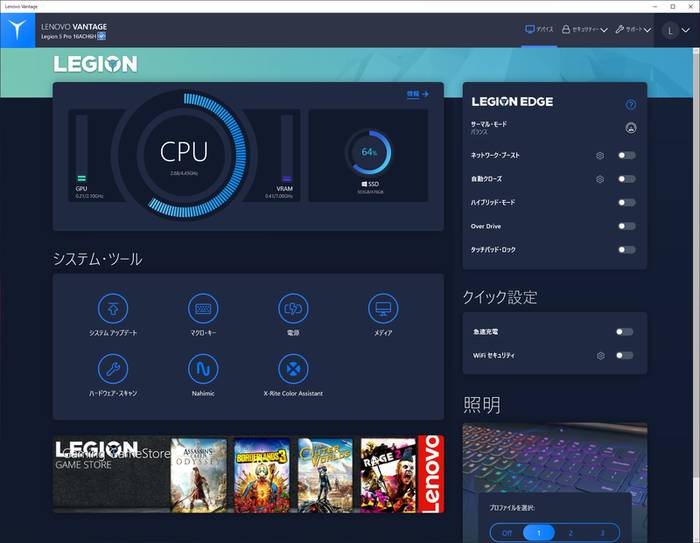Click the SSD 64% usage ring
Screen dimensions: 700x543
pos(369,152)
